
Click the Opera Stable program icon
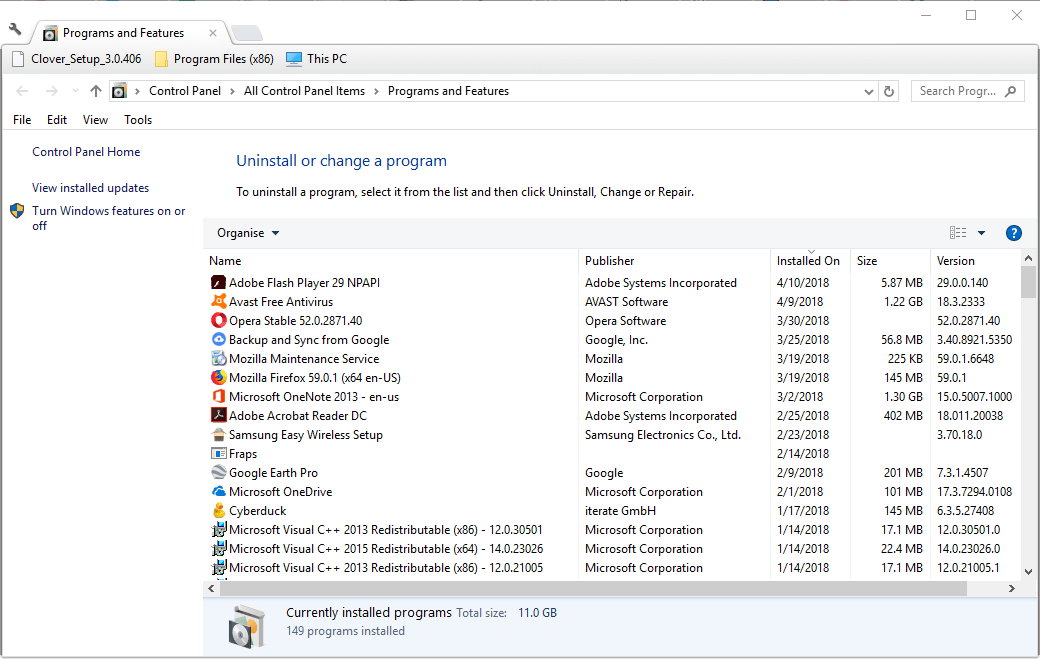coord(218,320)
